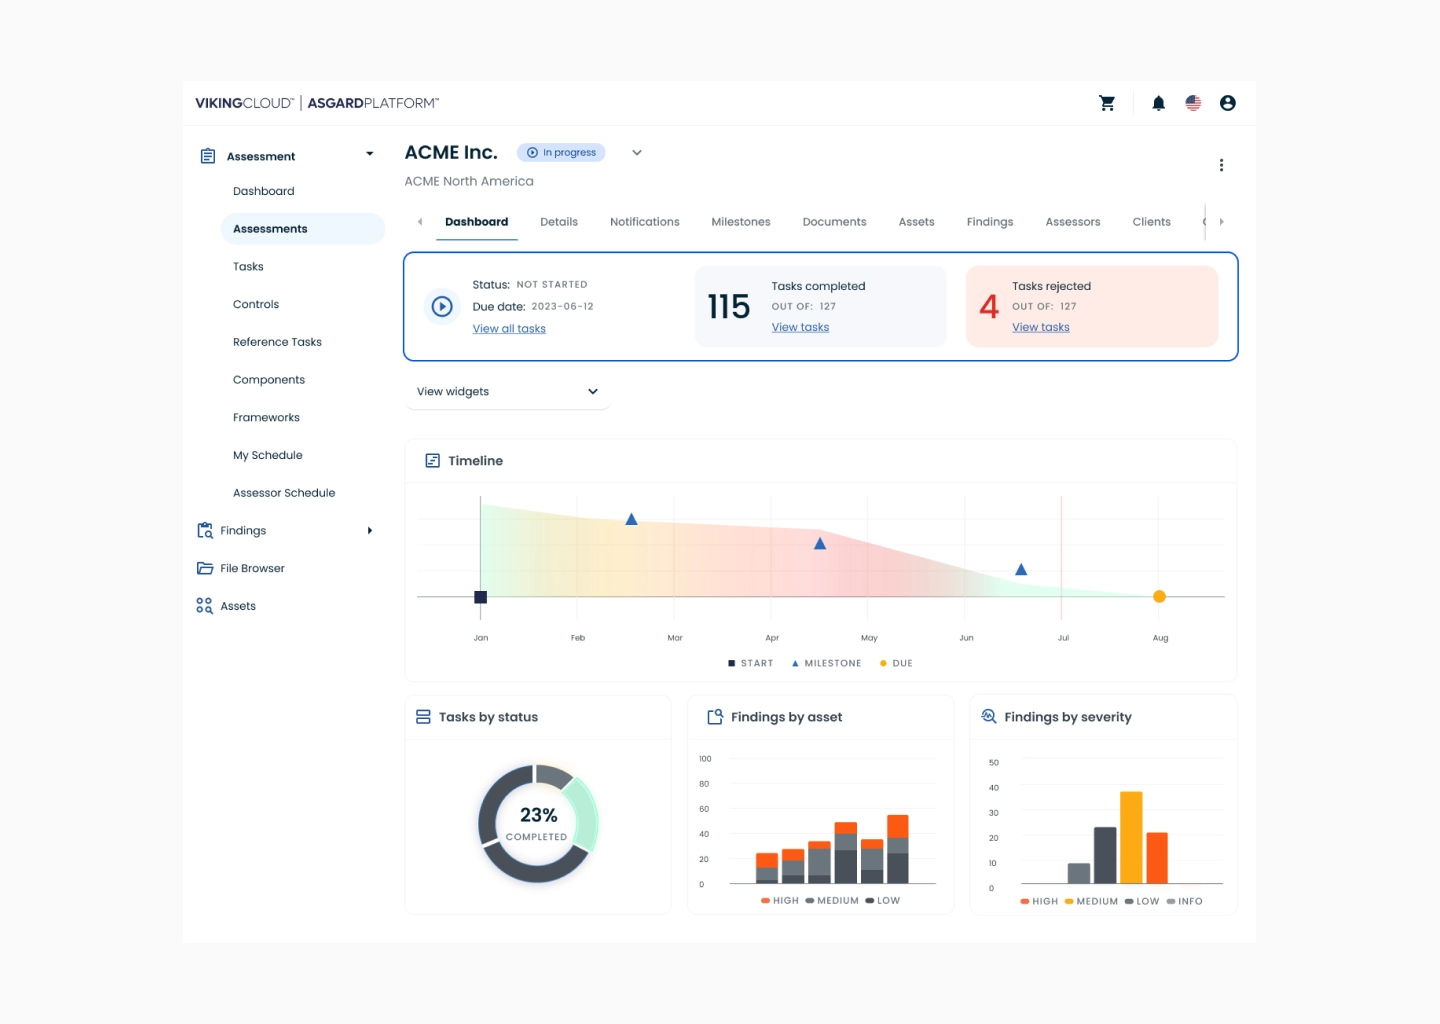Open the three-dot options menu for ACME Inc.

pos(1221,165)
